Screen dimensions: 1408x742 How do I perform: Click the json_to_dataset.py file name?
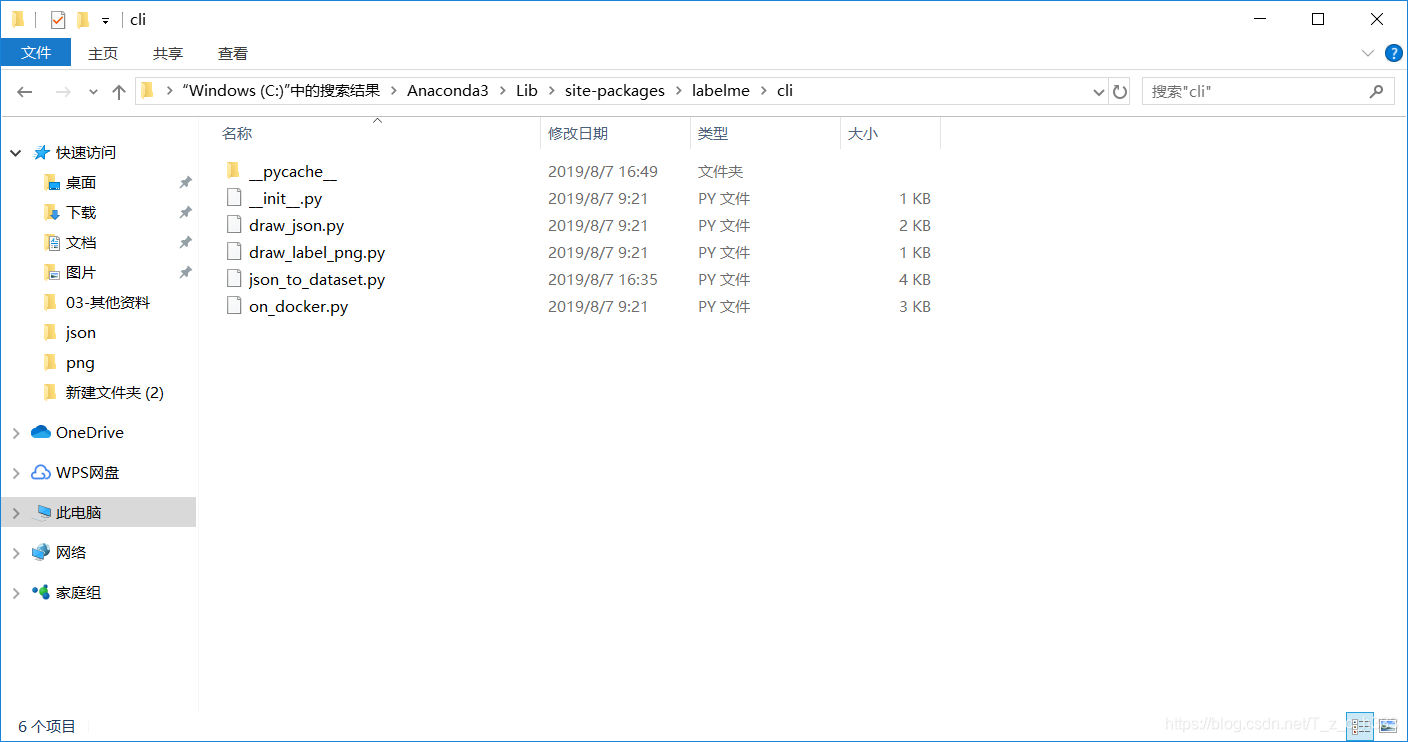(317, 279)
